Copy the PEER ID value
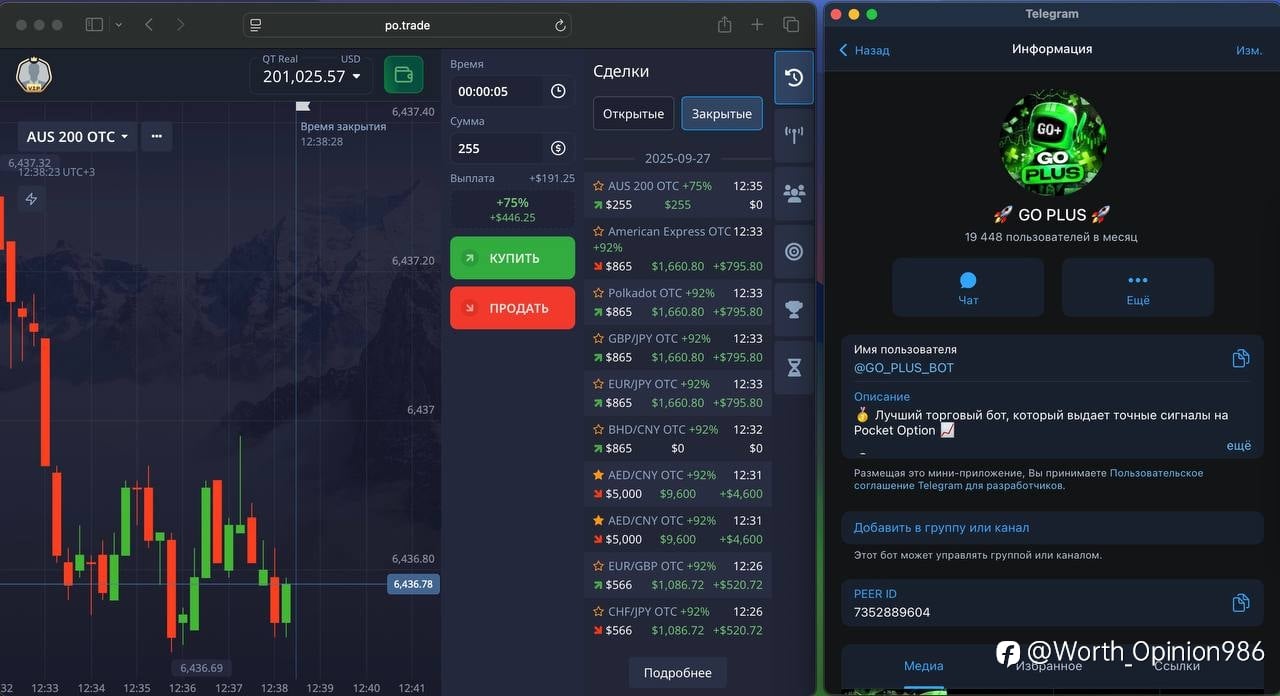Image resolution: width=1280 pixels, height=696 pixels. (1241, 603)
